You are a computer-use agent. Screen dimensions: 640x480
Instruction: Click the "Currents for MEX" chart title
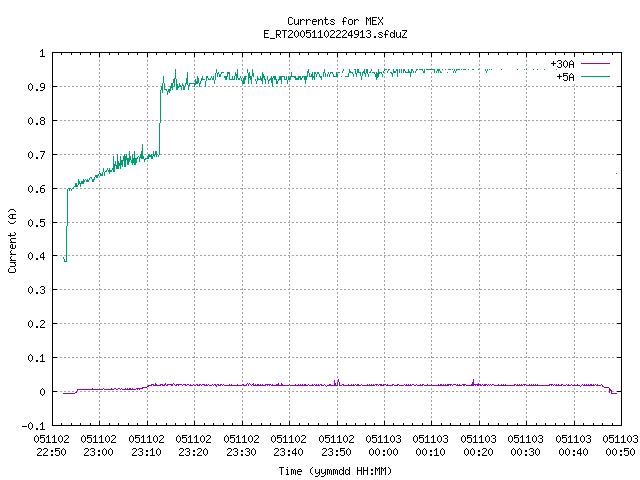coord(335,21)
